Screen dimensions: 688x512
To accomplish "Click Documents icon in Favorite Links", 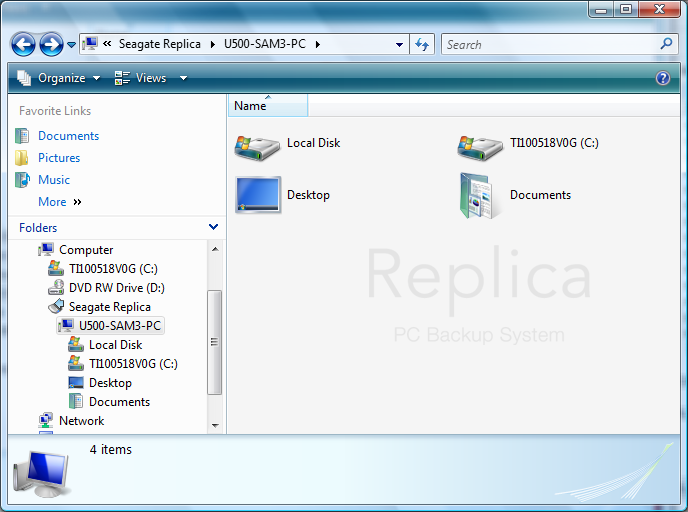I will (22, 136).
